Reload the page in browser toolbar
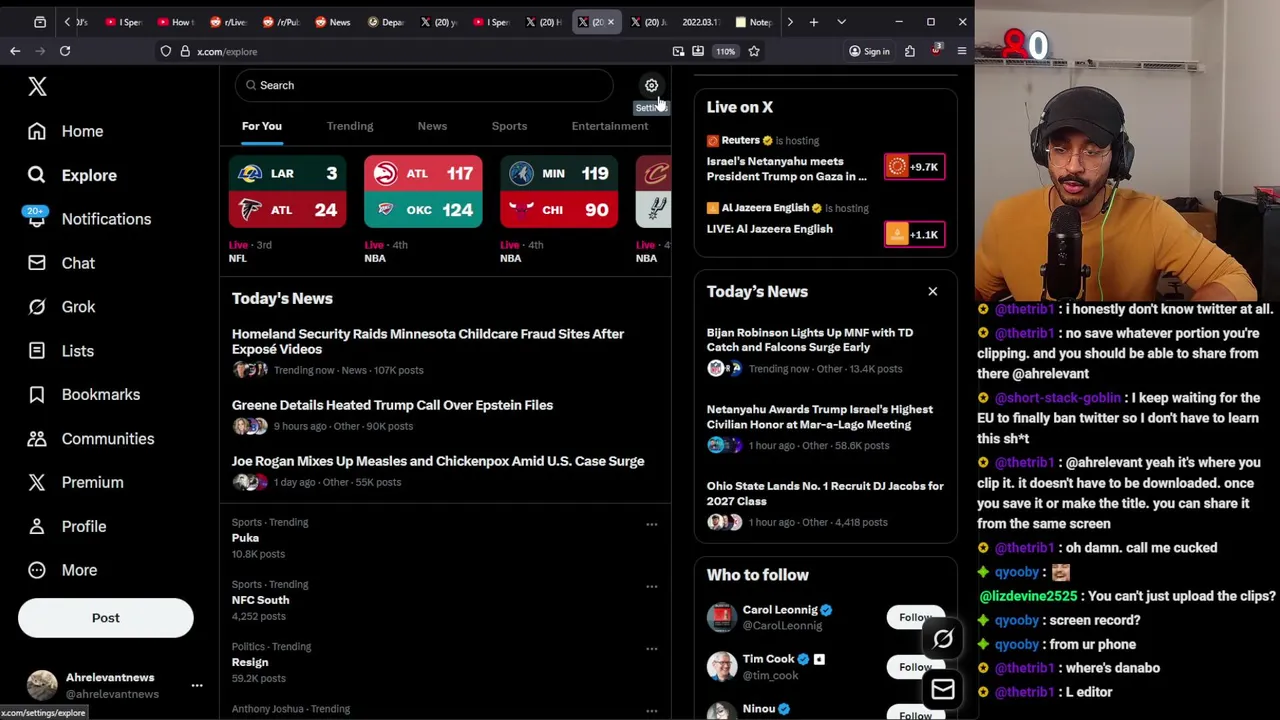This screenshot has width=1280, height=720. coord(65,51)
